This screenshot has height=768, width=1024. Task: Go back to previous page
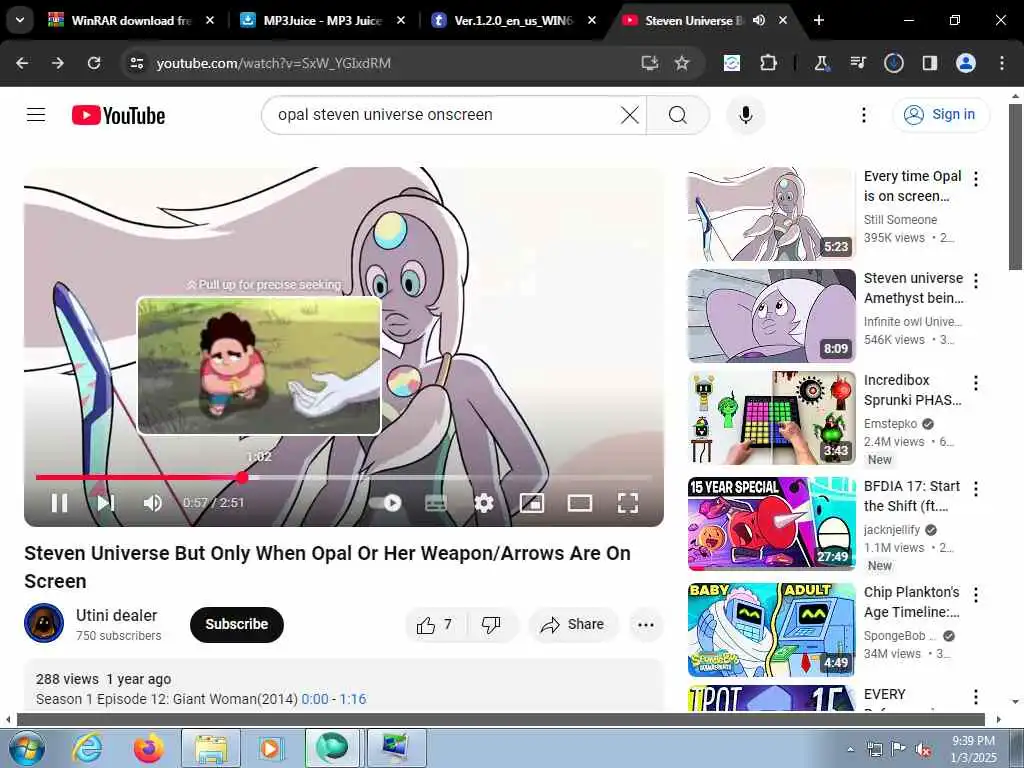click(22, 63)
